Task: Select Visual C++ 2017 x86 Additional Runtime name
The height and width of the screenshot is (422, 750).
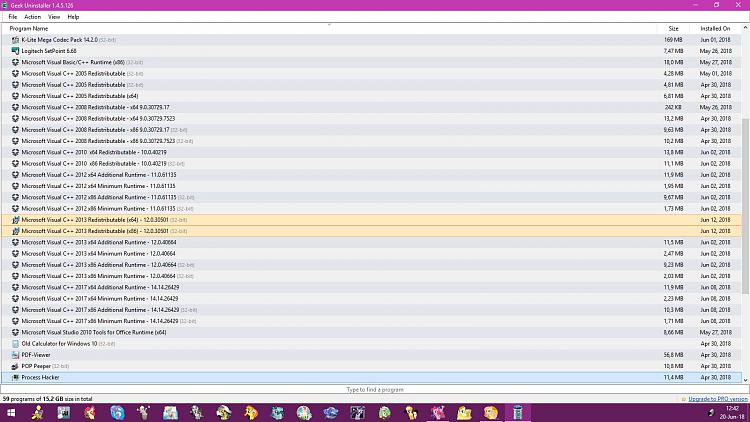Action: click(100, 310)
